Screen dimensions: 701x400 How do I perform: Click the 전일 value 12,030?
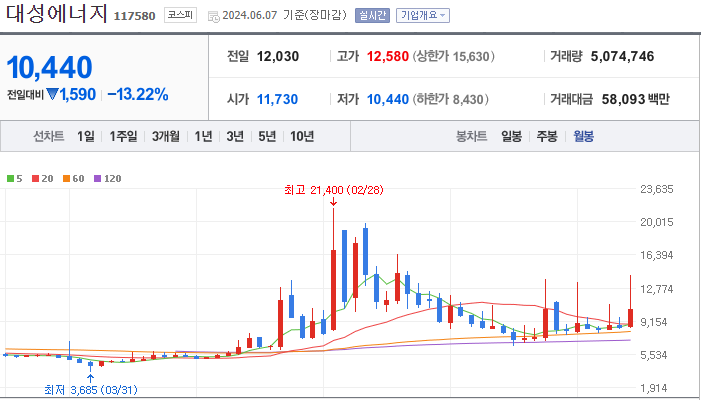tap(278, 56)
